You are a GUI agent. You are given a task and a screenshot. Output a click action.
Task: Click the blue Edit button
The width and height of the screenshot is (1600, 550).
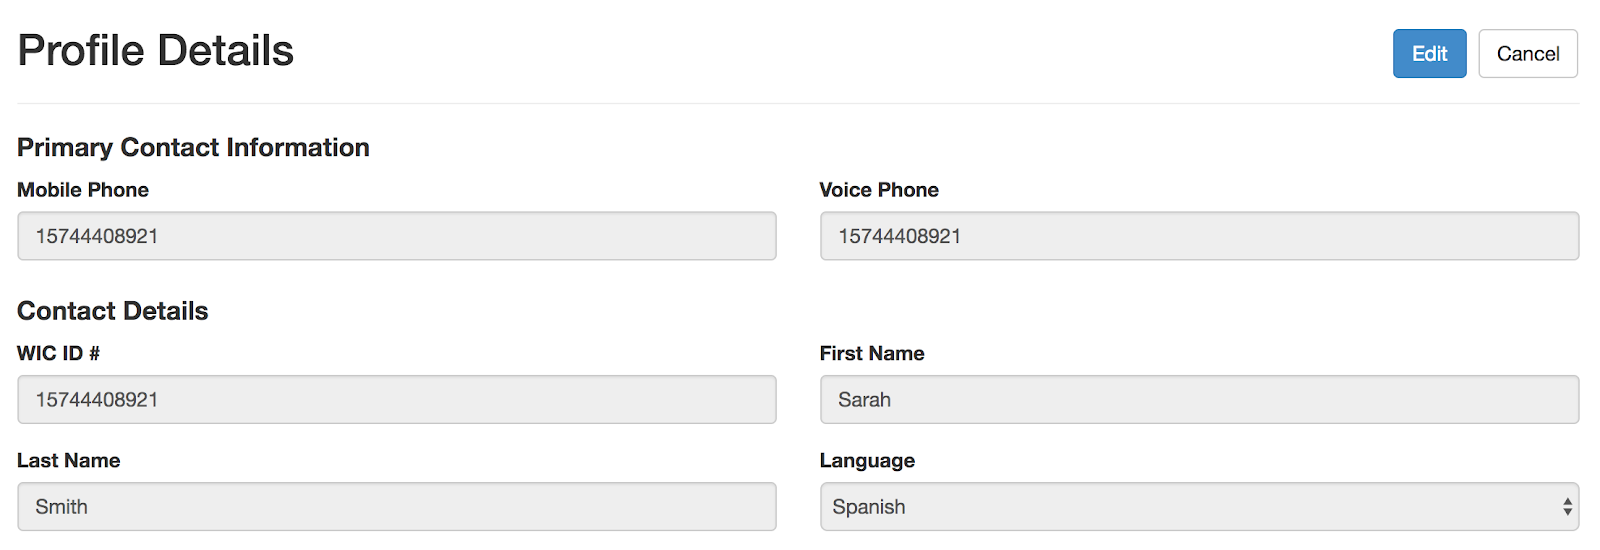tap(1429, 54)
